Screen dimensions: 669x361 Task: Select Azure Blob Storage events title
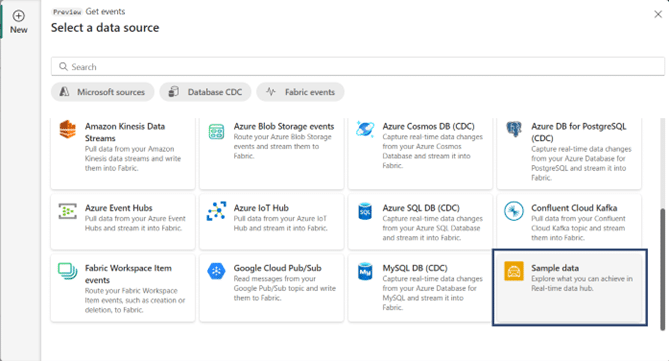point(284,126)
